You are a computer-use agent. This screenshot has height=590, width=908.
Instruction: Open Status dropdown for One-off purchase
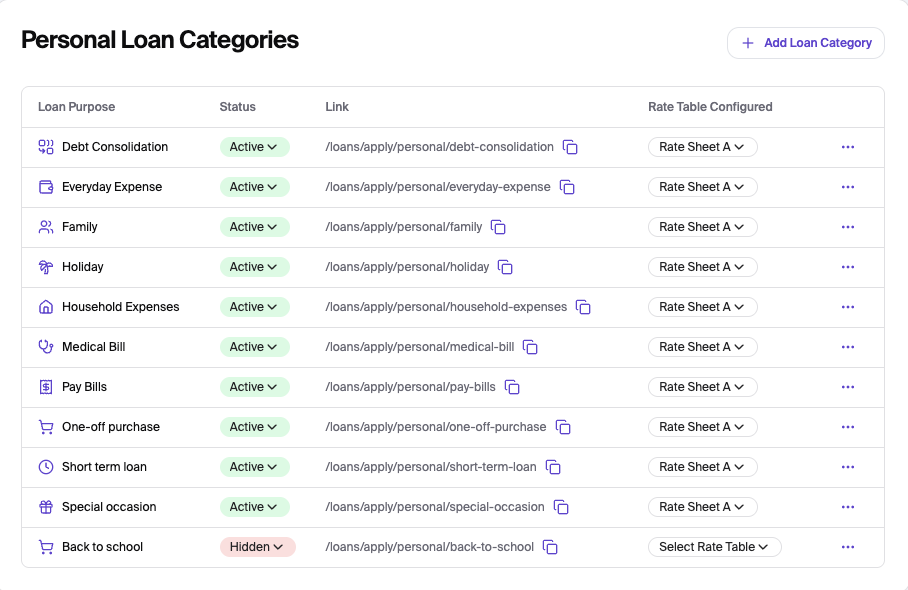(x=254, y=427)
